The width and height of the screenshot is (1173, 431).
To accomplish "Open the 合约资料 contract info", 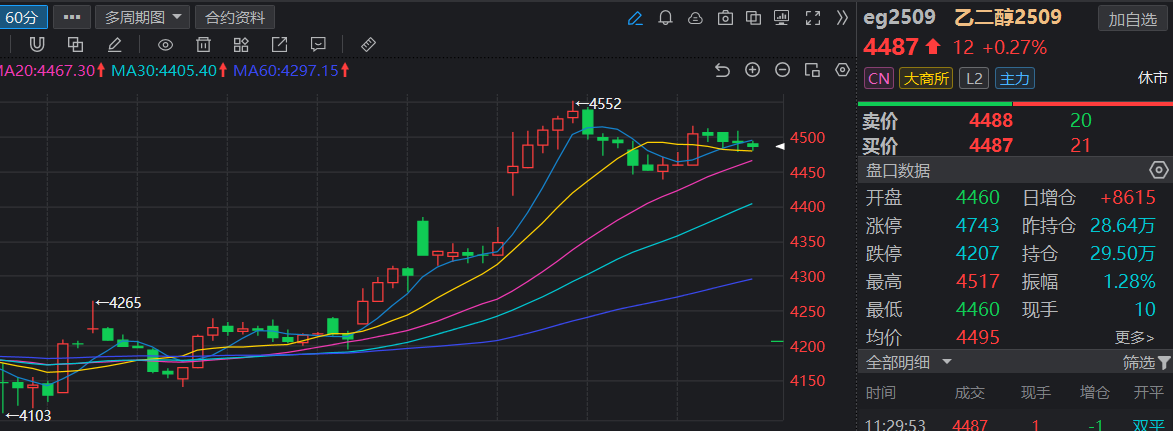I will pyautogui.click(x=235, y=16).
